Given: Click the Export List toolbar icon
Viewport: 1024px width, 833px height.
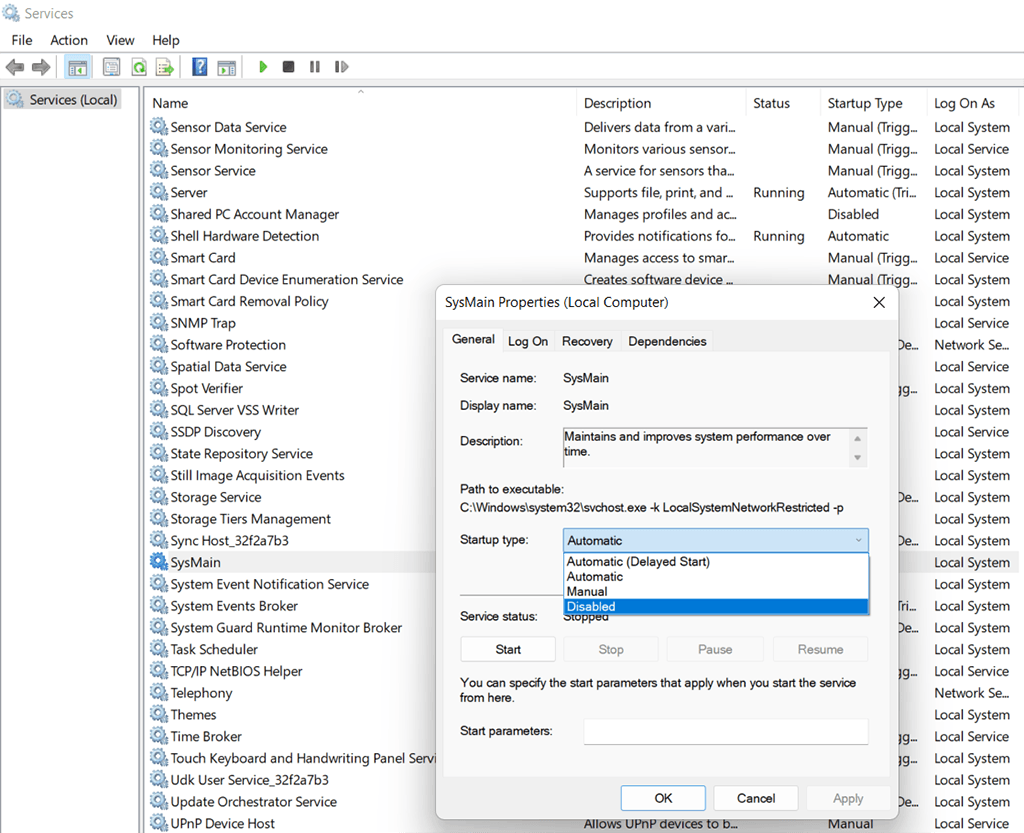Looking at the screenshot, I should click(165, 67).
